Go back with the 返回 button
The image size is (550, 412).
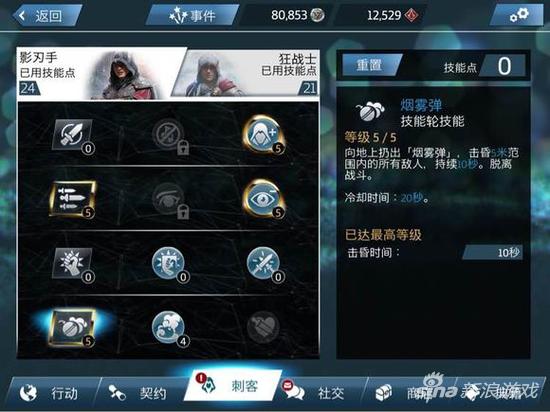coord(47,15)
